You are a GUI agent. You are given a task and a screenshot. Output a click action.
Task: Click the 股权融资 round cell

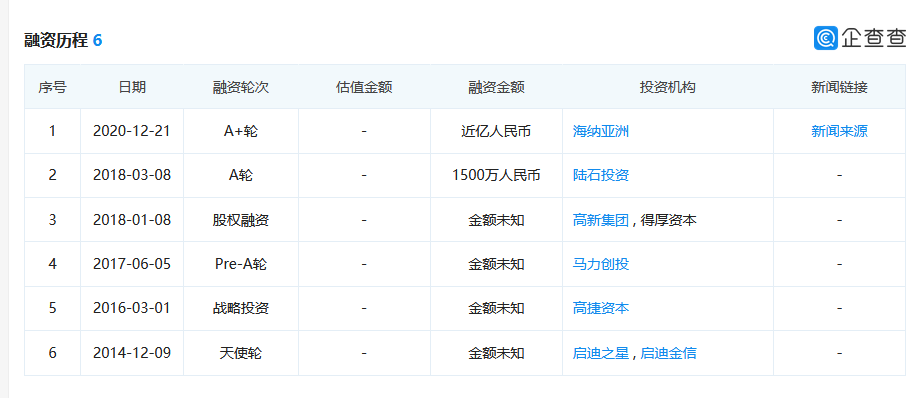[x=241, y=220]
